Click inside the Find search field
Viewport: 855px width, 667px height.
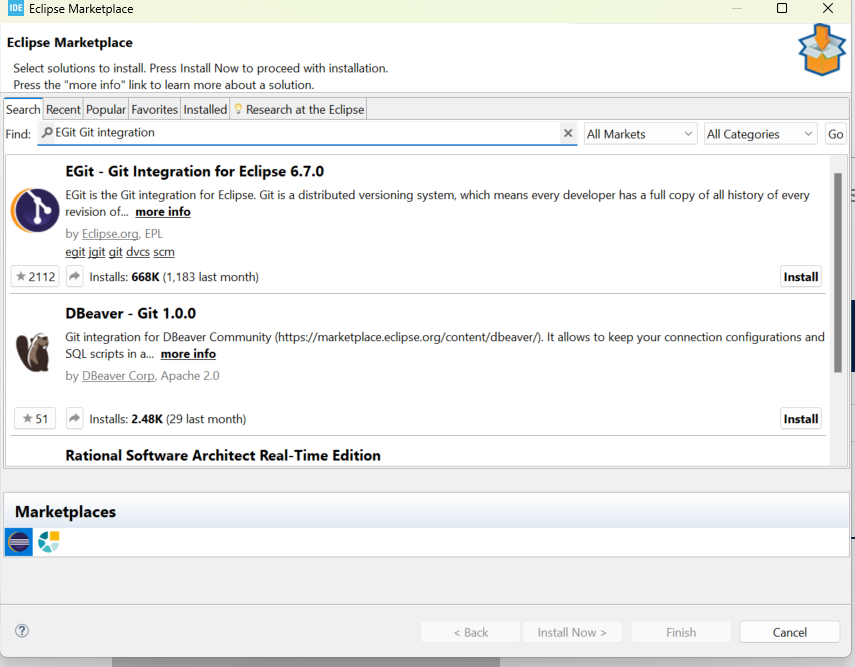300,133
